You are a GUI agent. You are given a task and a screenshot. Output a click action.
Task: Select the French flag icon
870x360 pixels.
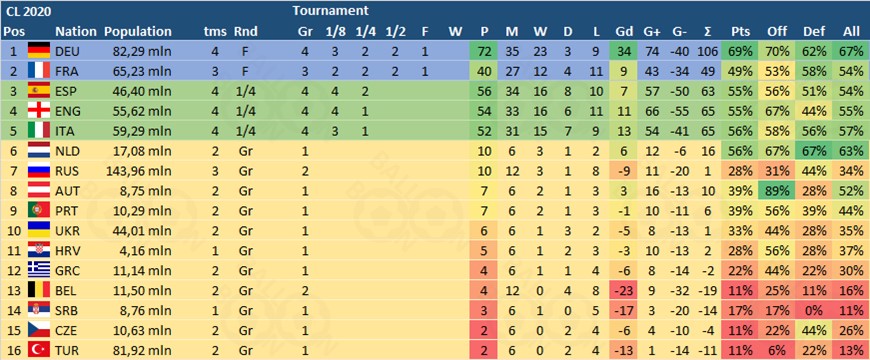(x=39, y=72)
